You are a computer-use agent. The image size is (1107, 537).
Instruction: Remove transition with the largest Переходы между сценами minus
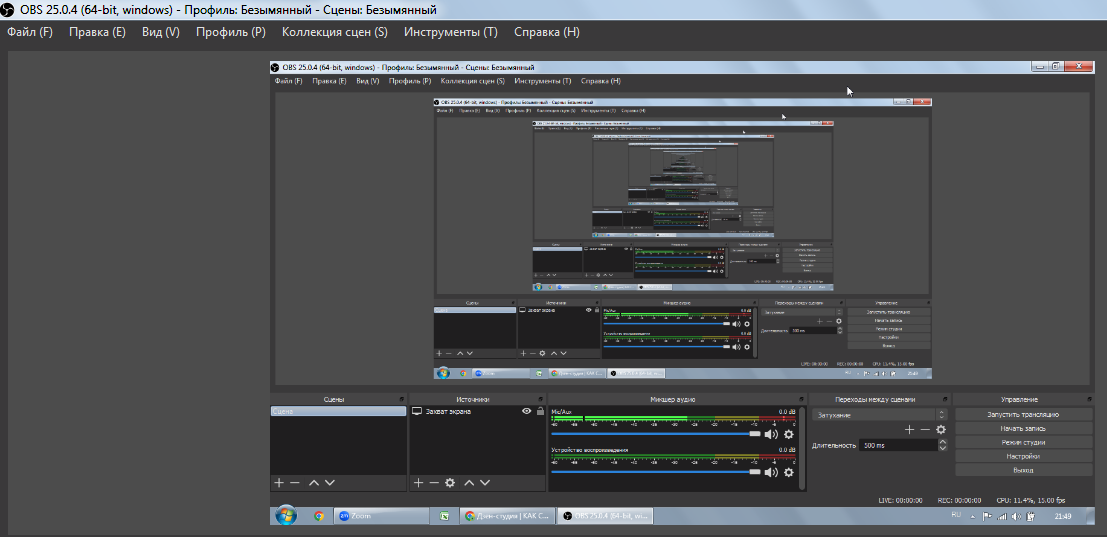[x=925, y=429]
